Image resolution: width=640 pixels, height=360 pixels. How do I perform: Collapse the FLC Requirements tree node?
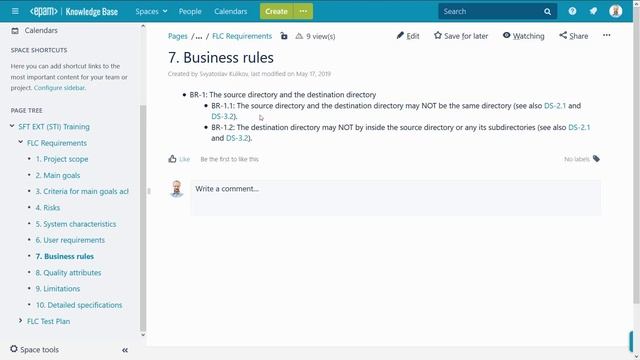click(20, 142)
